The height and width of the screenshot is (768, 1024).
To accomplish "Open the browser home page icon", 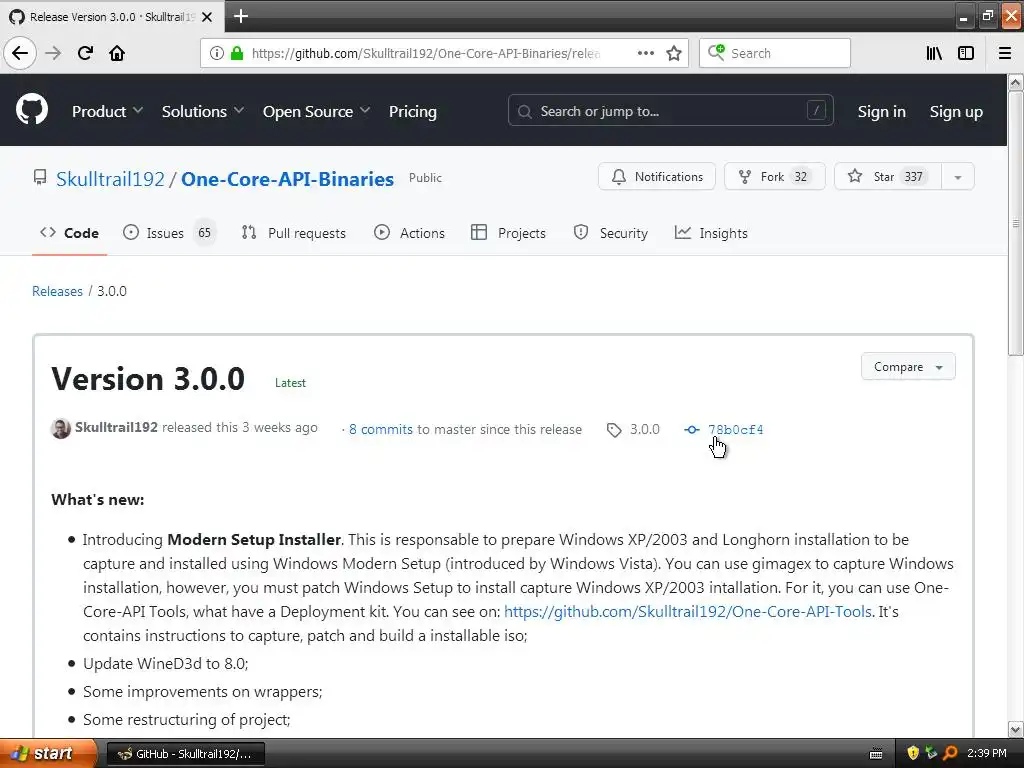I will [117, 53].
